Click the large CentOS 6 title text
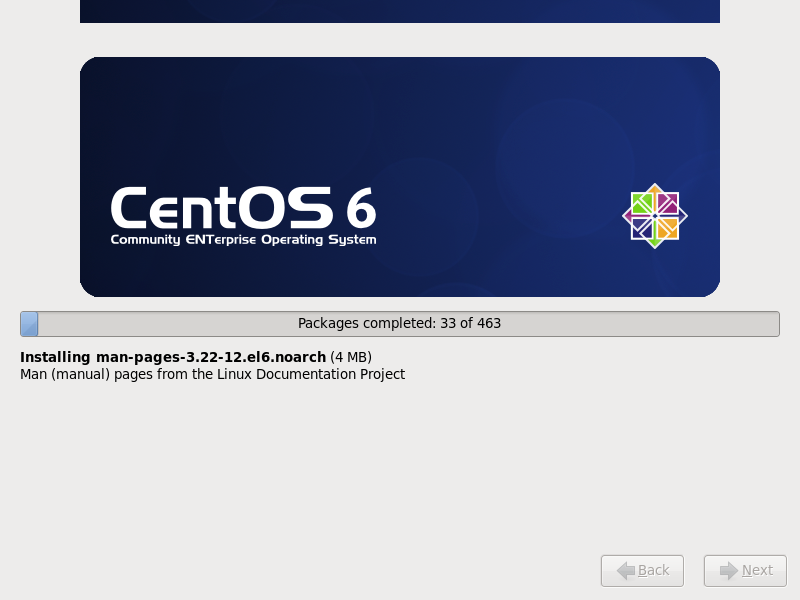Image resolution: width=800 pixels, height=600 pixels. [243, 207]
